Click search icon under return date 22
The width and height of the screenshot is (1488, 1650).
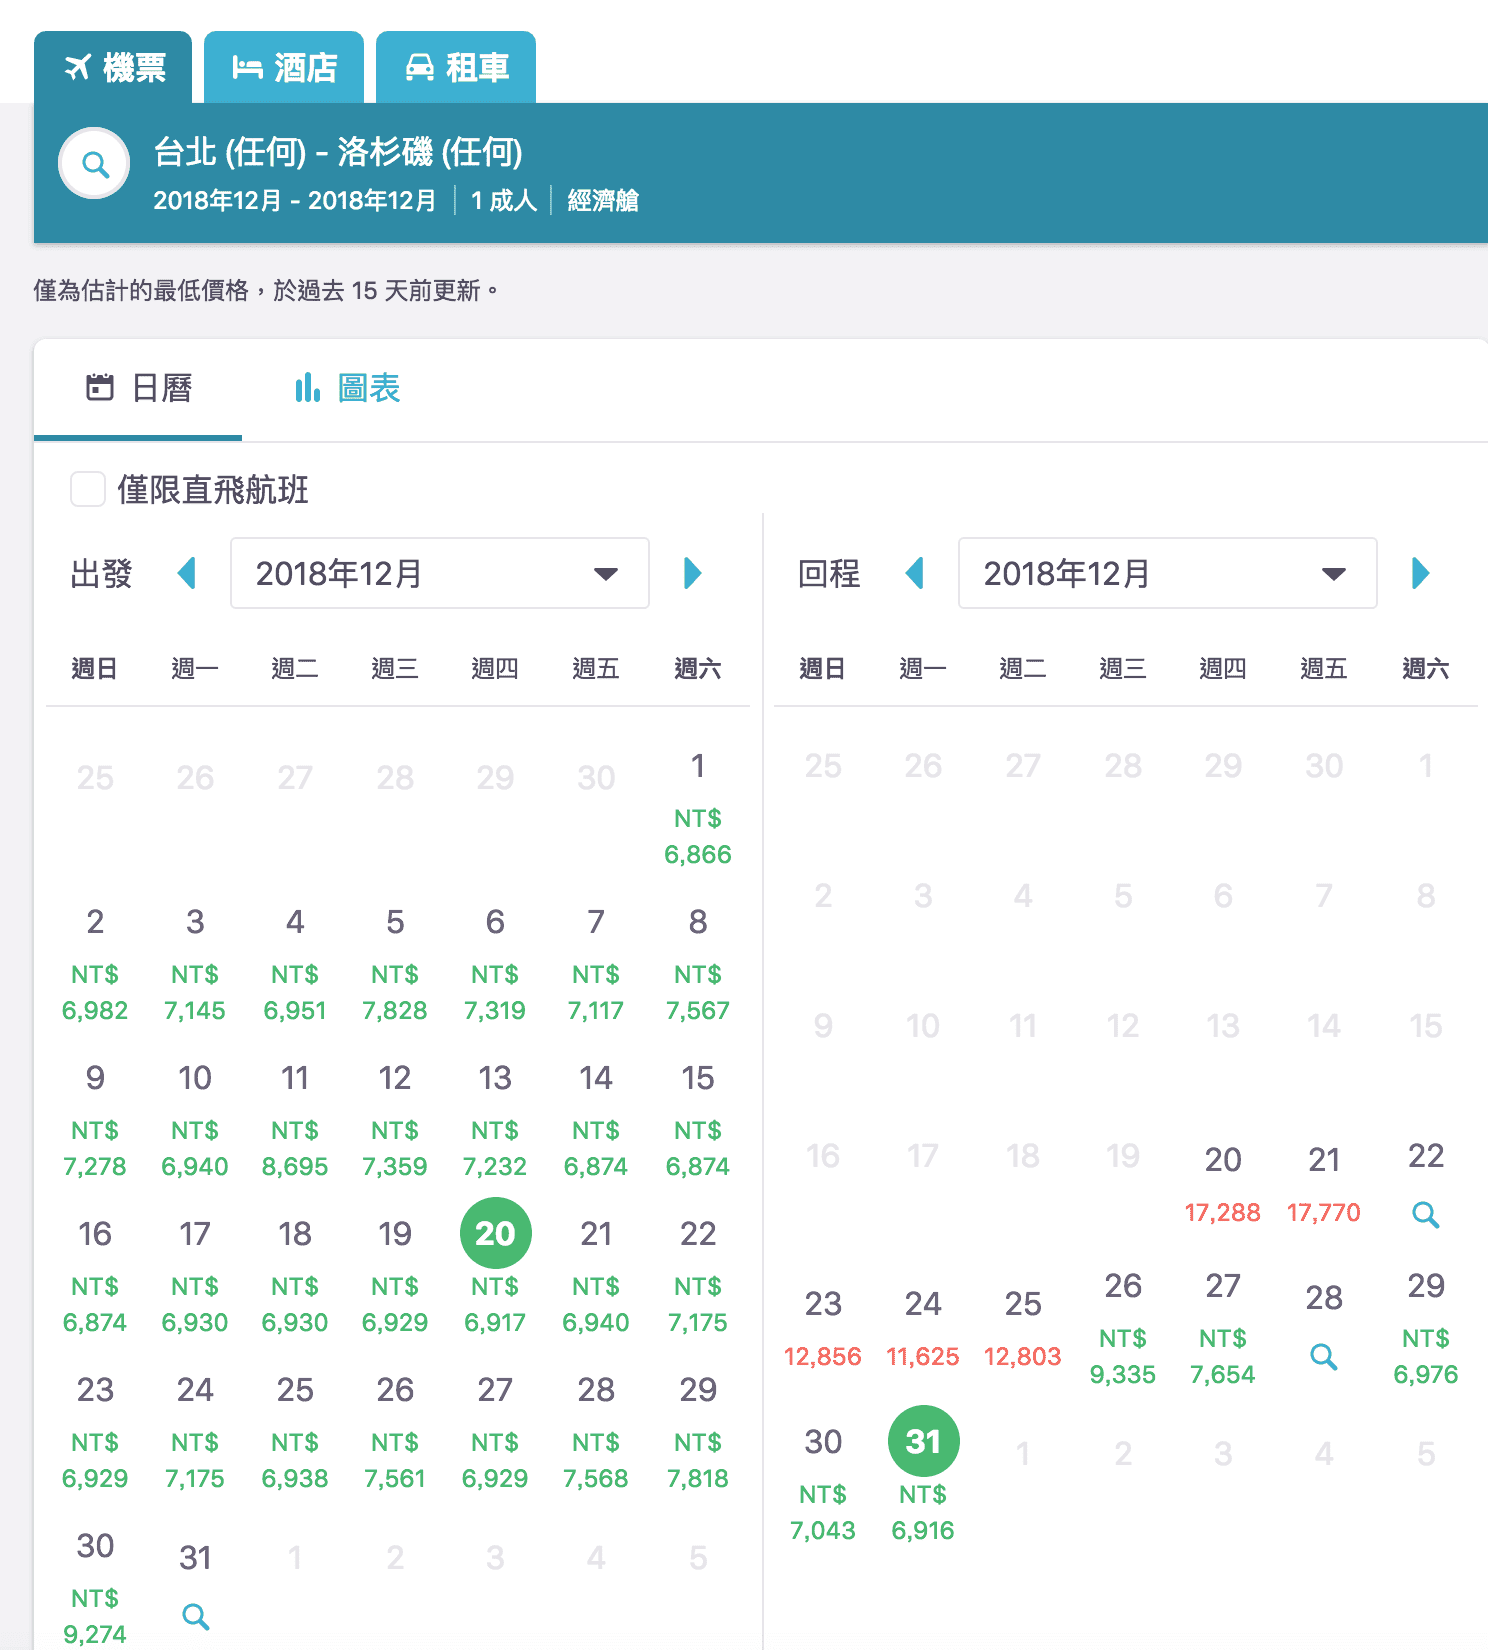point(1426,1215)
